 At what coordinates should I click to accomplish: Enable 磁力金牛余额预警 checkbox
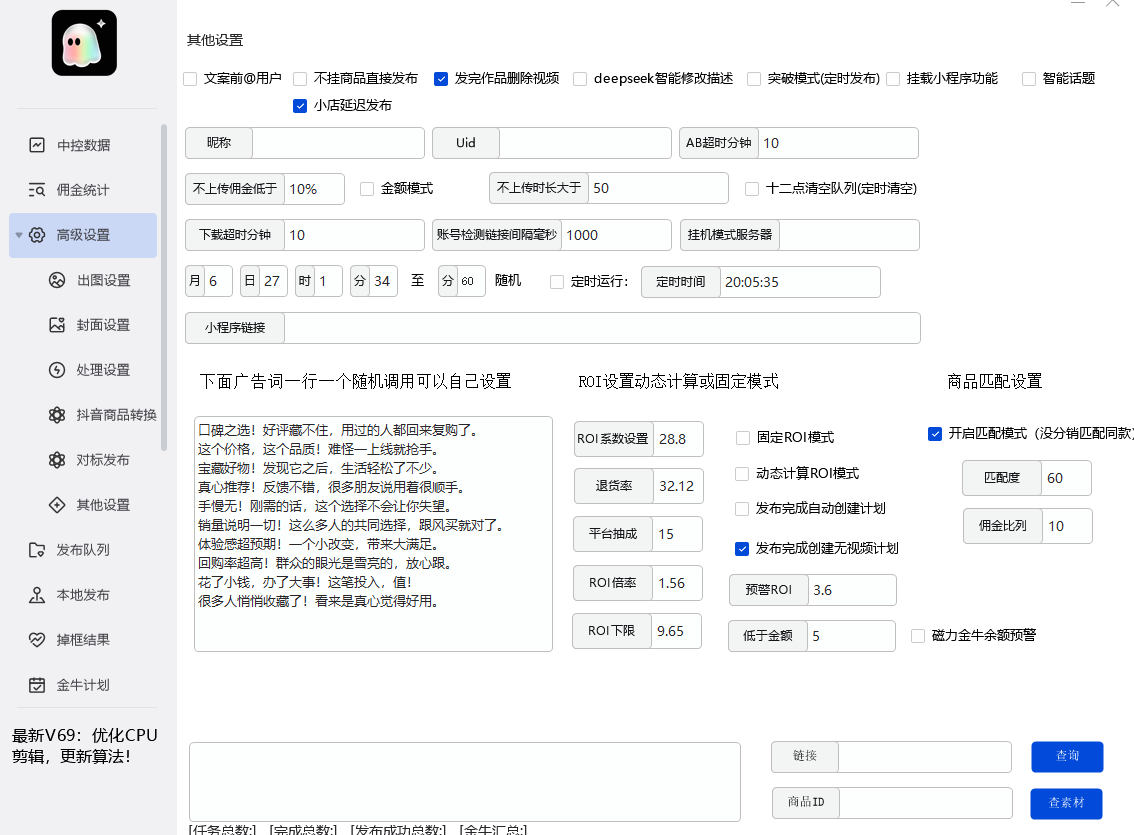[x=918, y=636]
